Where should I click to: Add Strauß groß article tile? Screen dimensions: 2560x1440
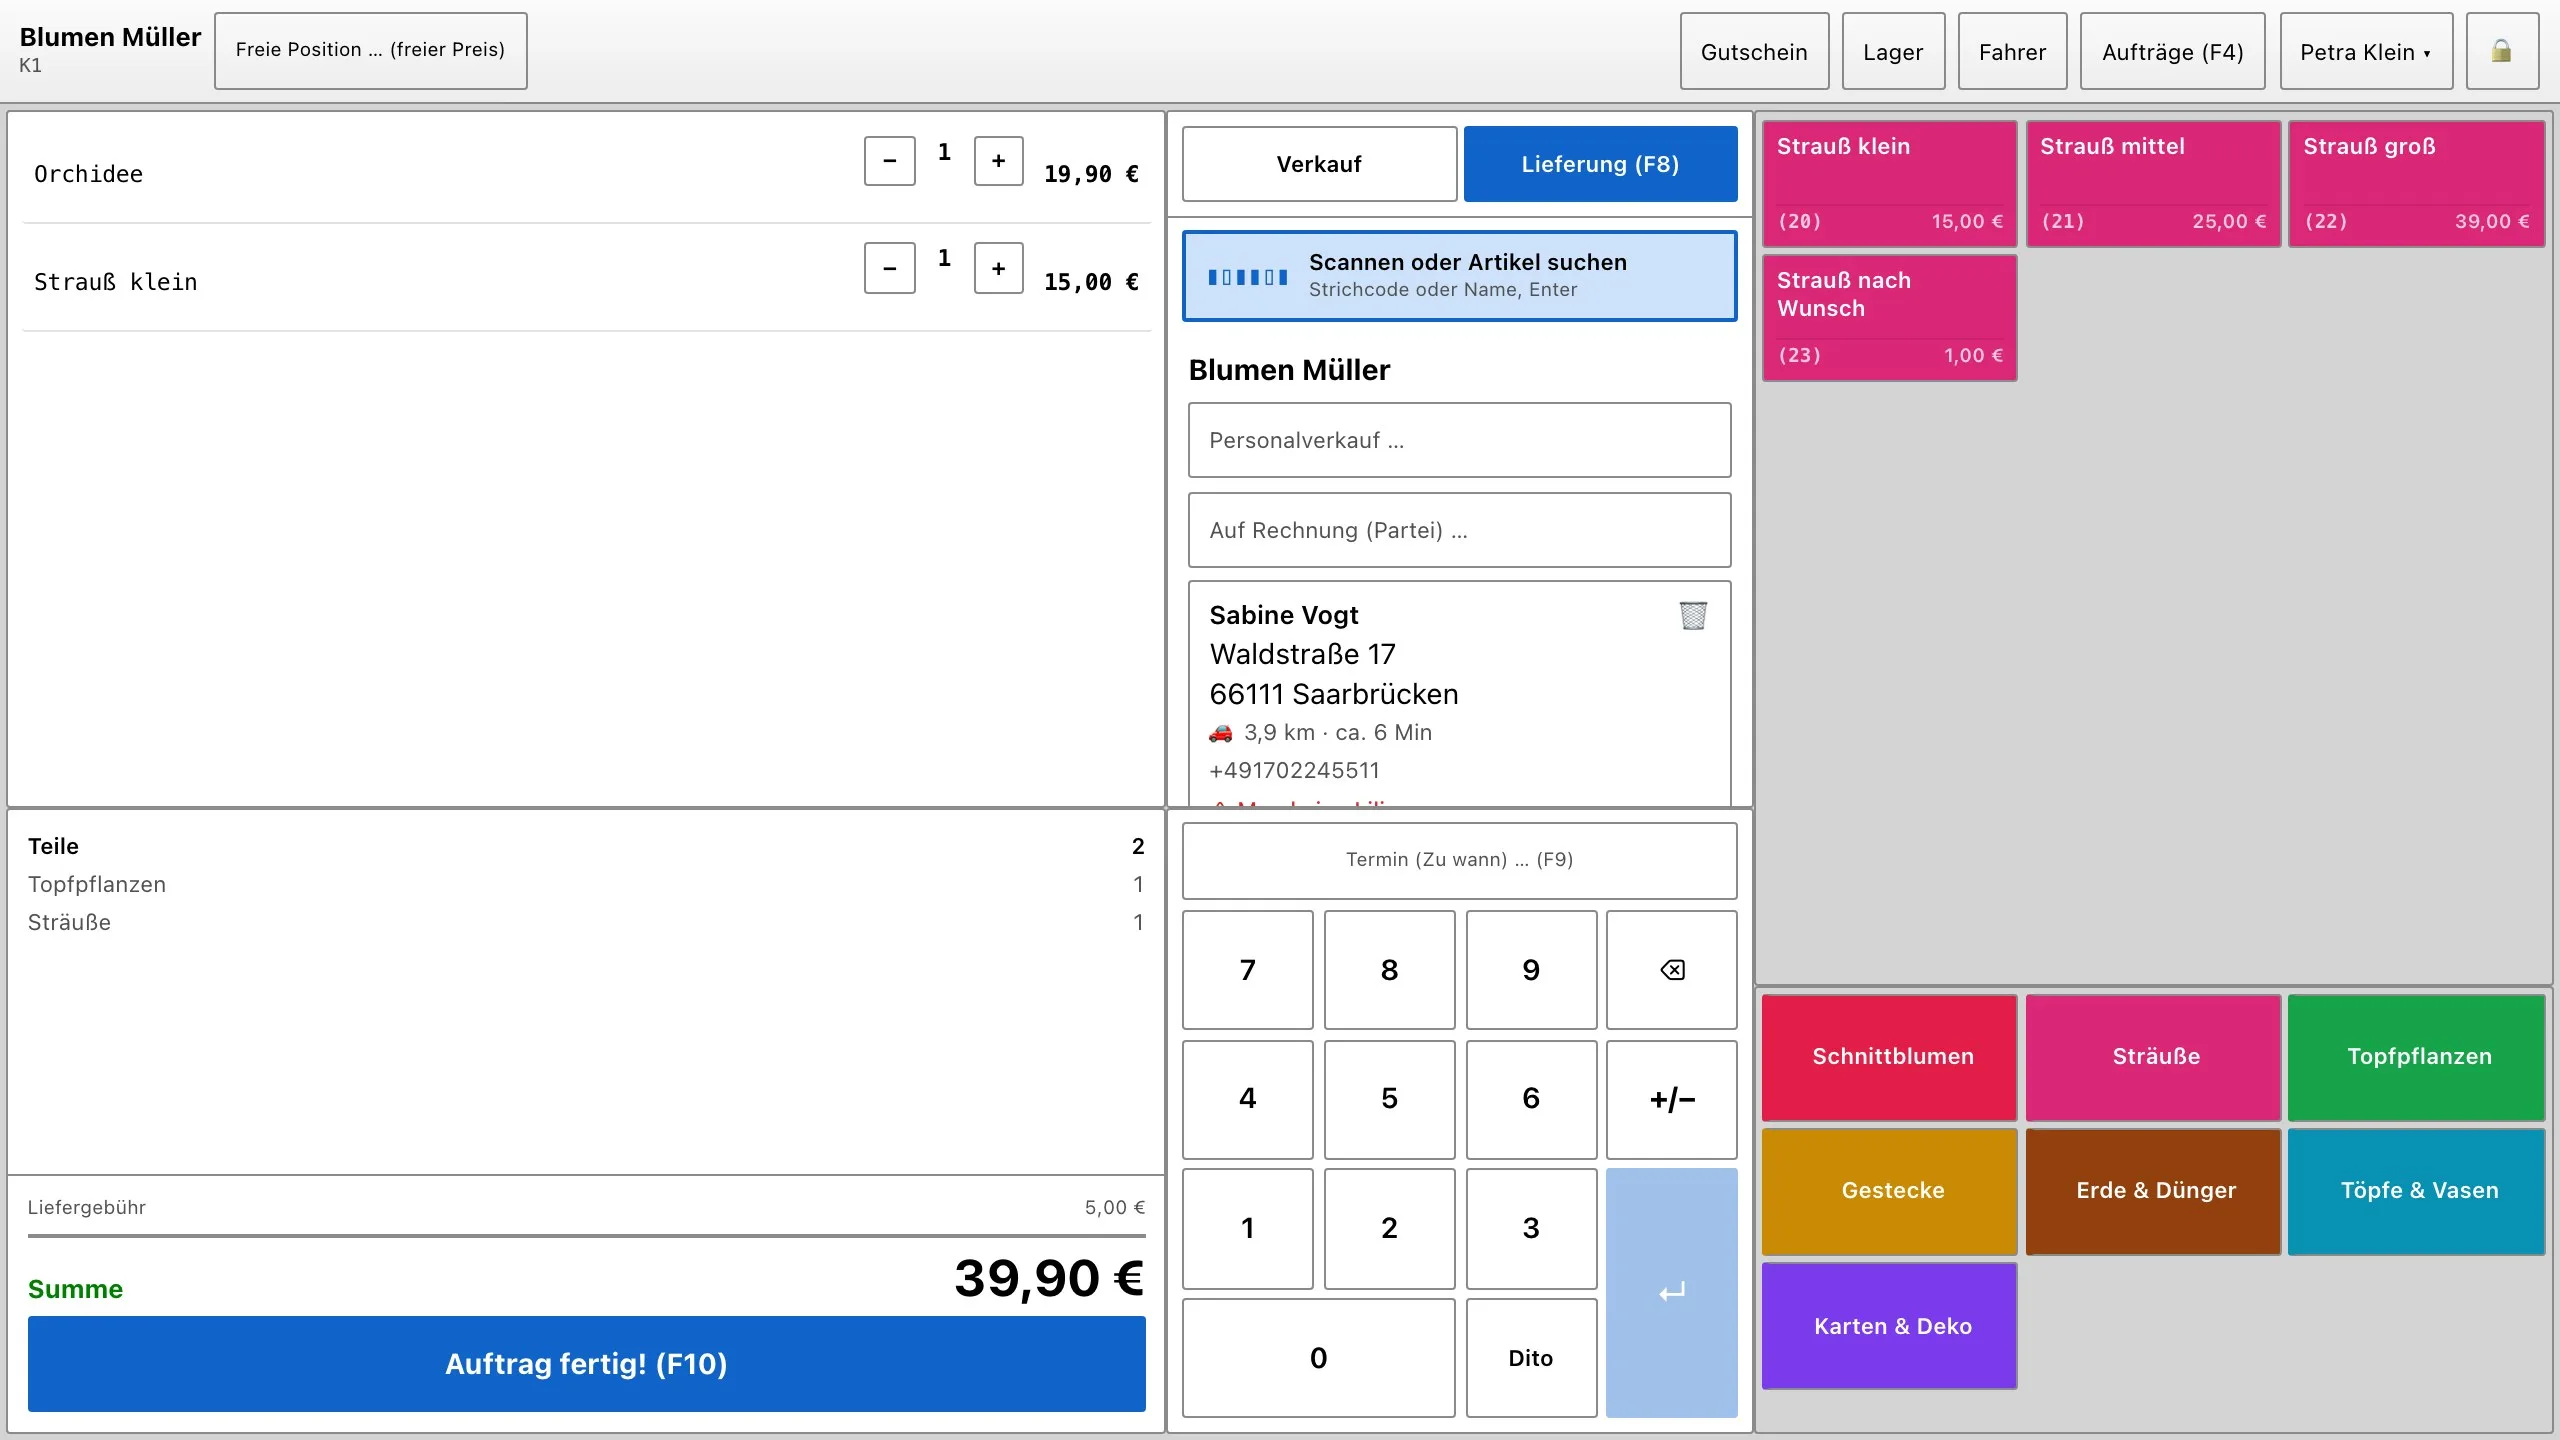tap(2416, 184)
